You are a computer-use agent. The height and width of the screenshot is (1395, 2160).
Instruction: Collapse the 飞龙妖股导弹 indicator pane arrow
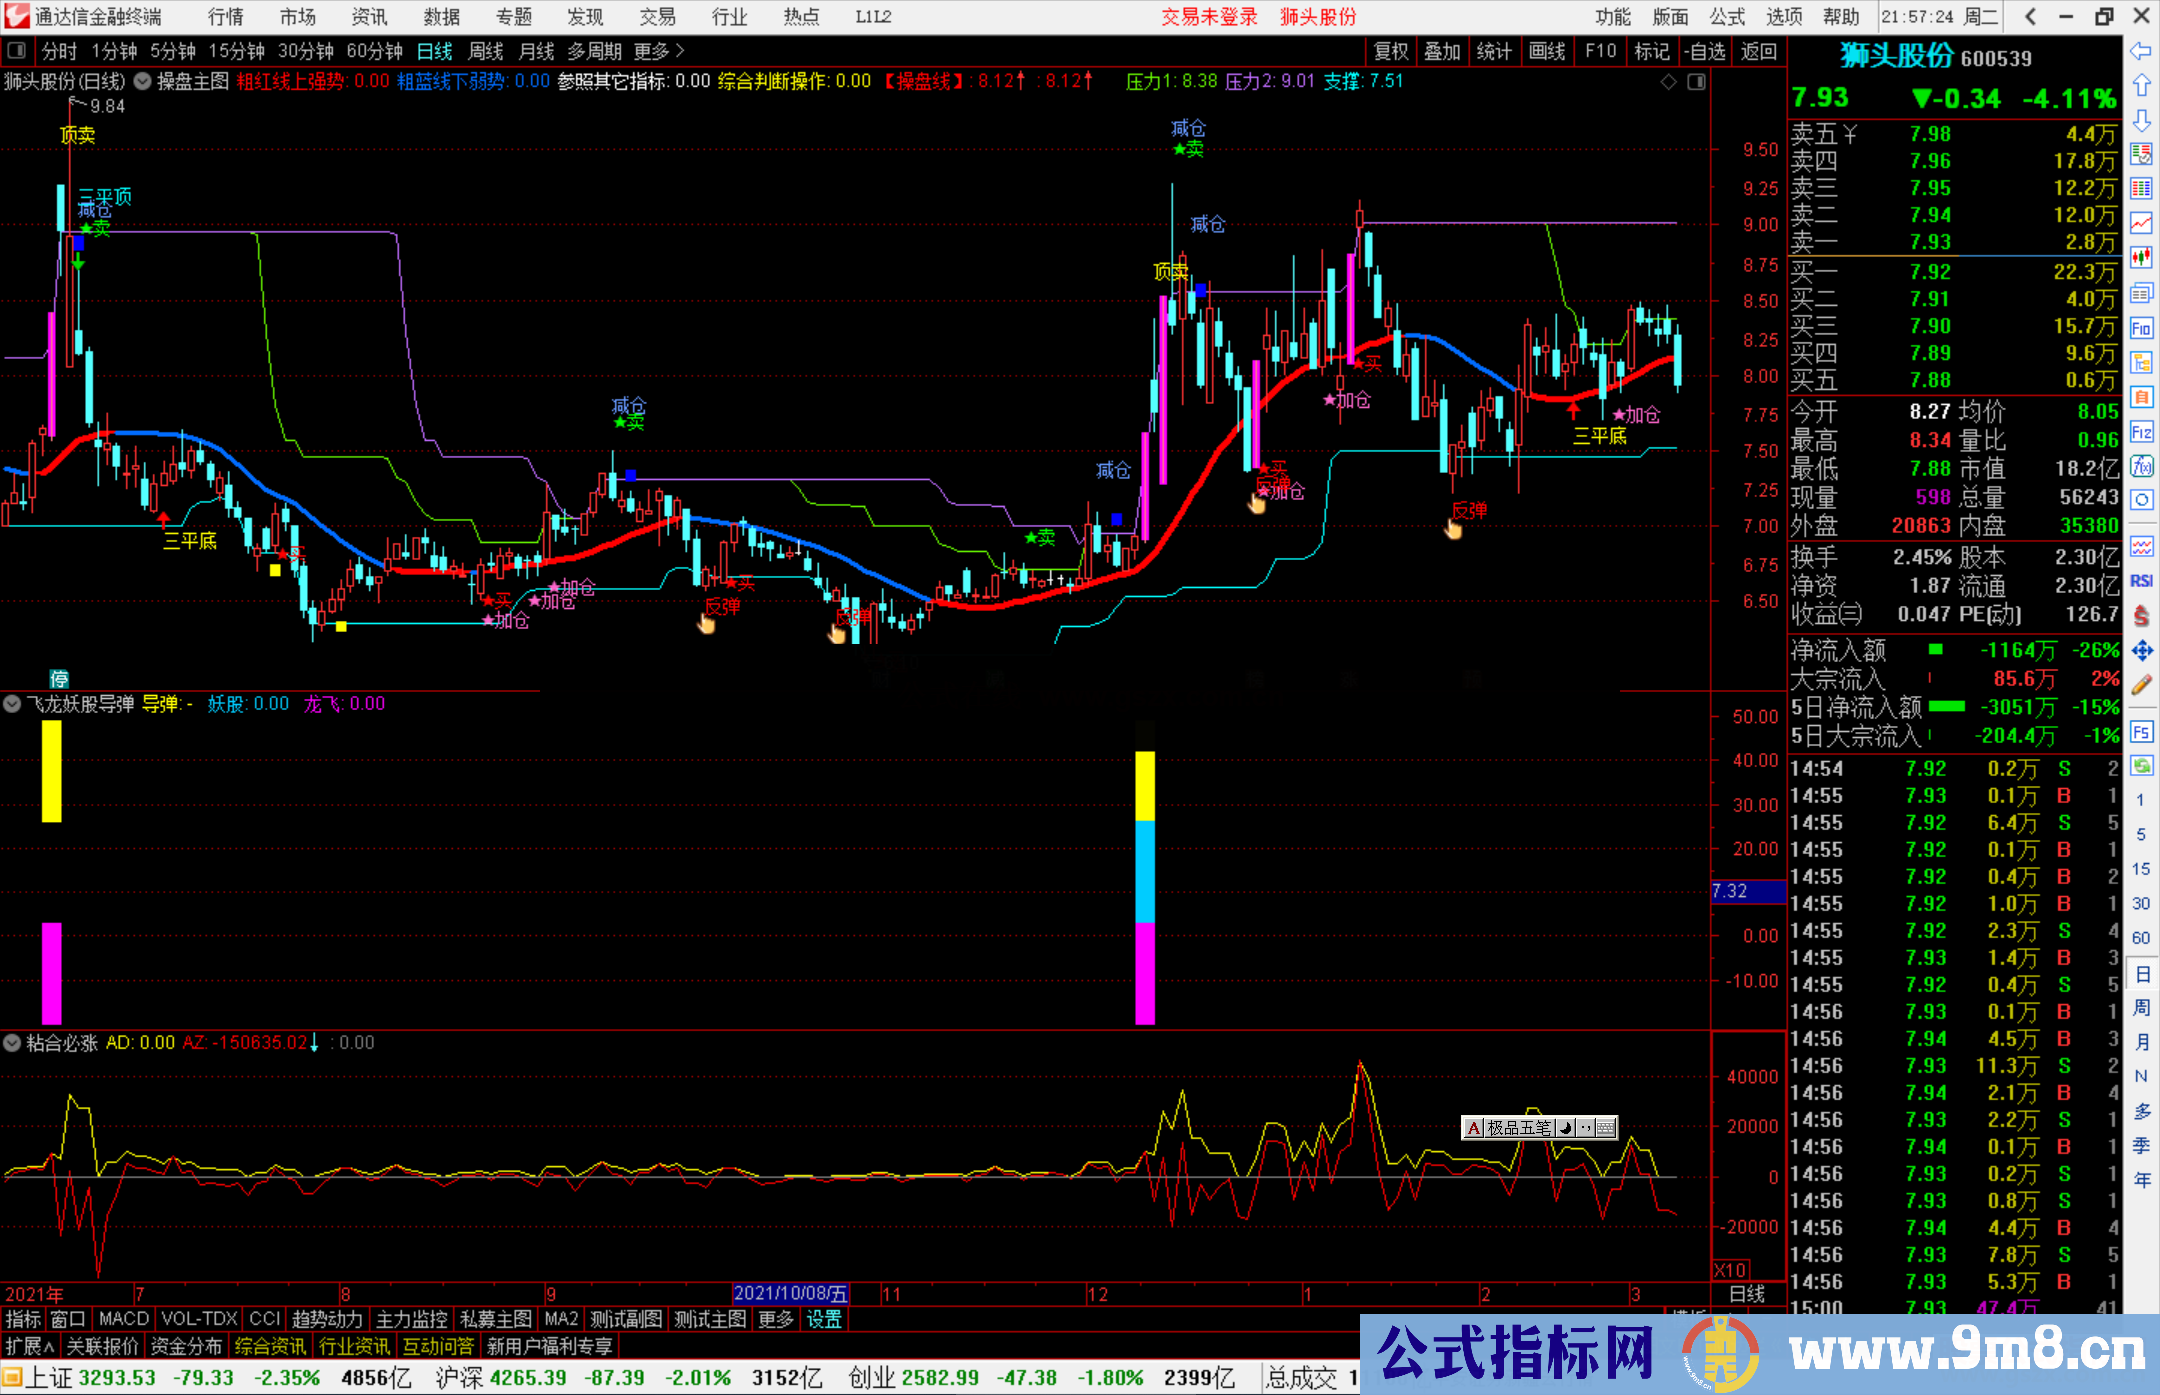(x=11, y=704)
